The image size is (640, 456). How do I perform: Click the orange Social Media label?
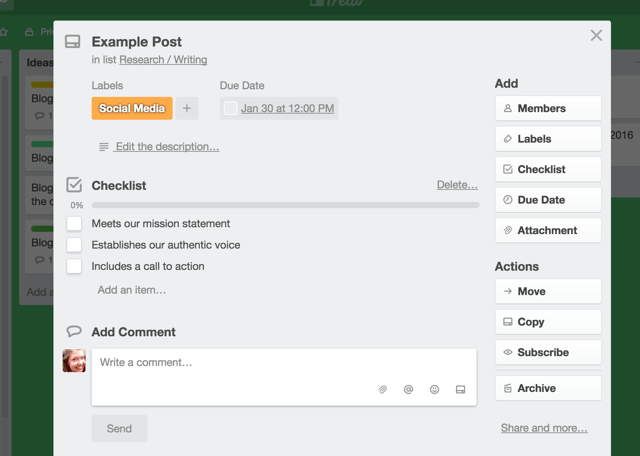132,108
